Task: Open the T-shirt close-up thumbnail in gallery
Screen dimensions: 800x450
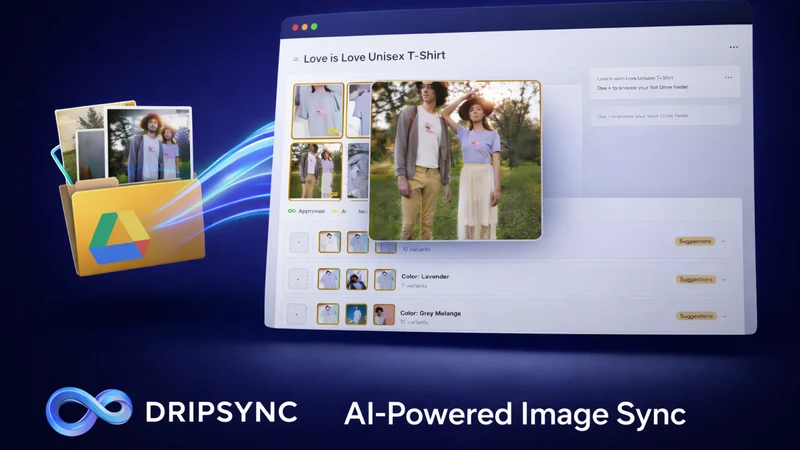Action: pos(317,111)
